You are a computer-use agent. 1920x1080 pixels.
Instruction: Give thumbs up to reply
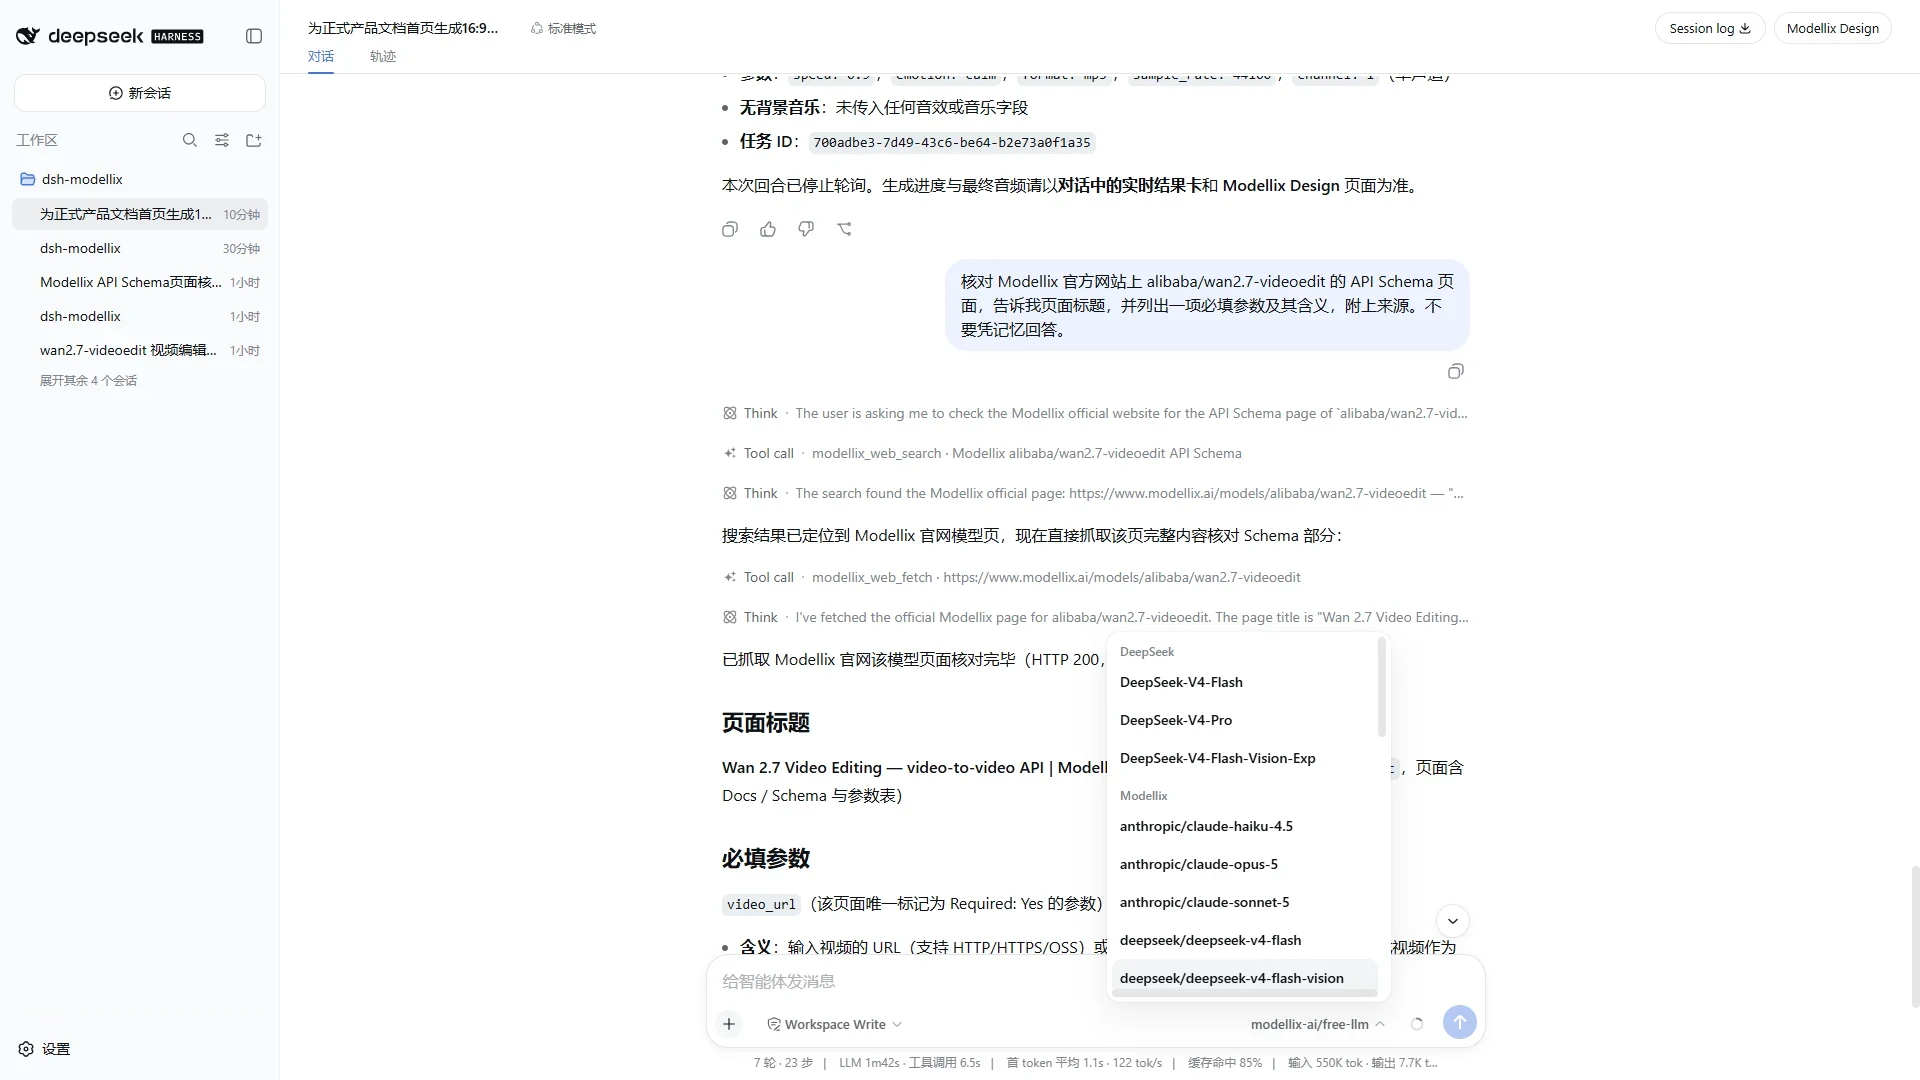[768, 229]
